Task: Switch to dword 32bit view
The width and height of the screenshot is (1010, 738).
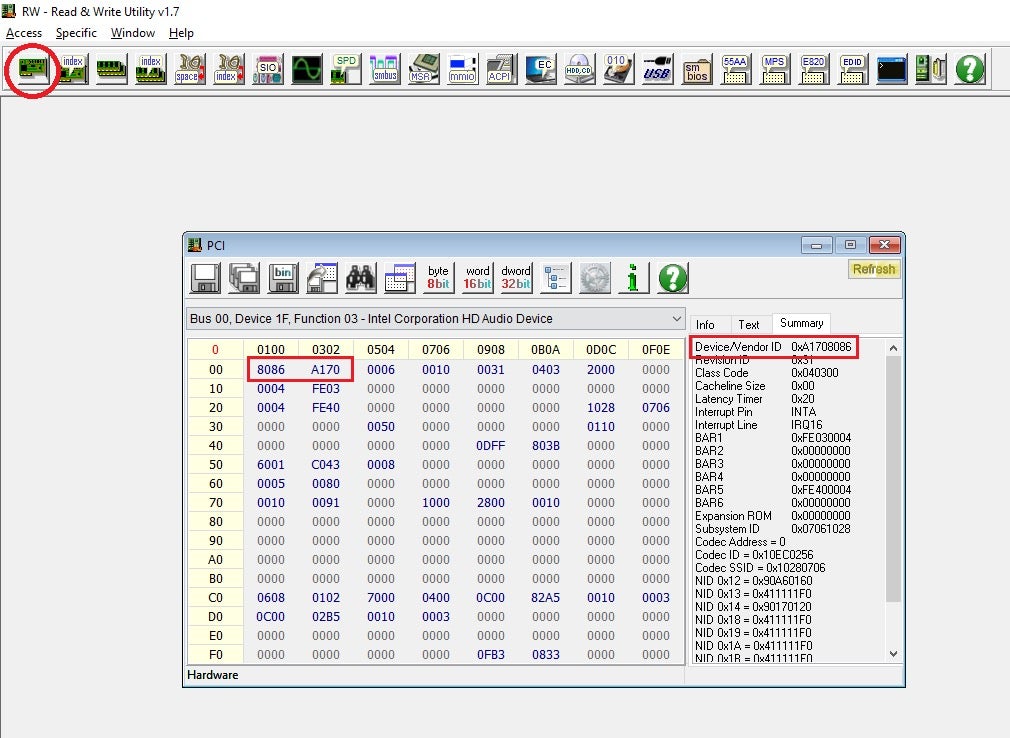Action: (x=516, y=278)
